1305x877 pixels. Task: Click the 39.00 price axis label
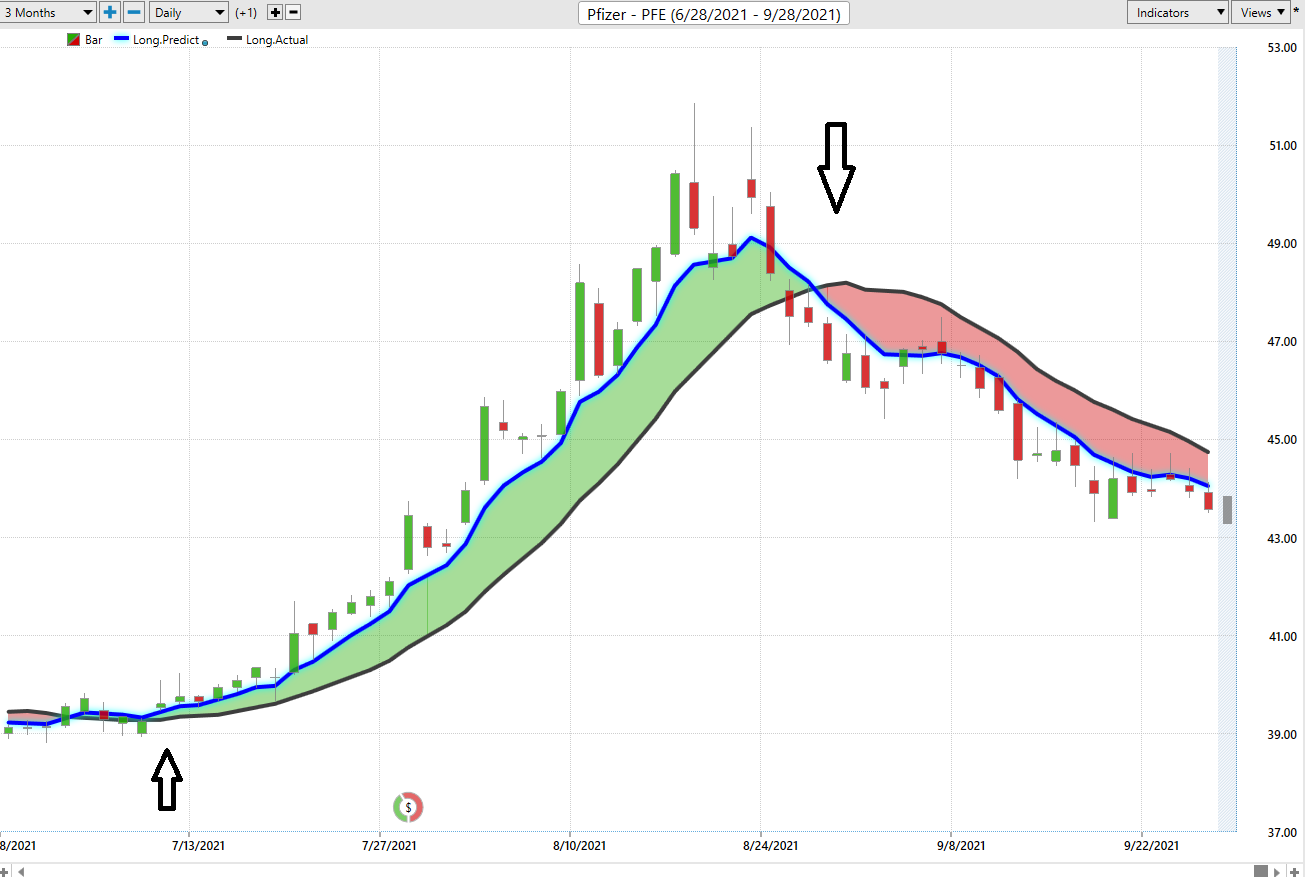coord(1281,735)
